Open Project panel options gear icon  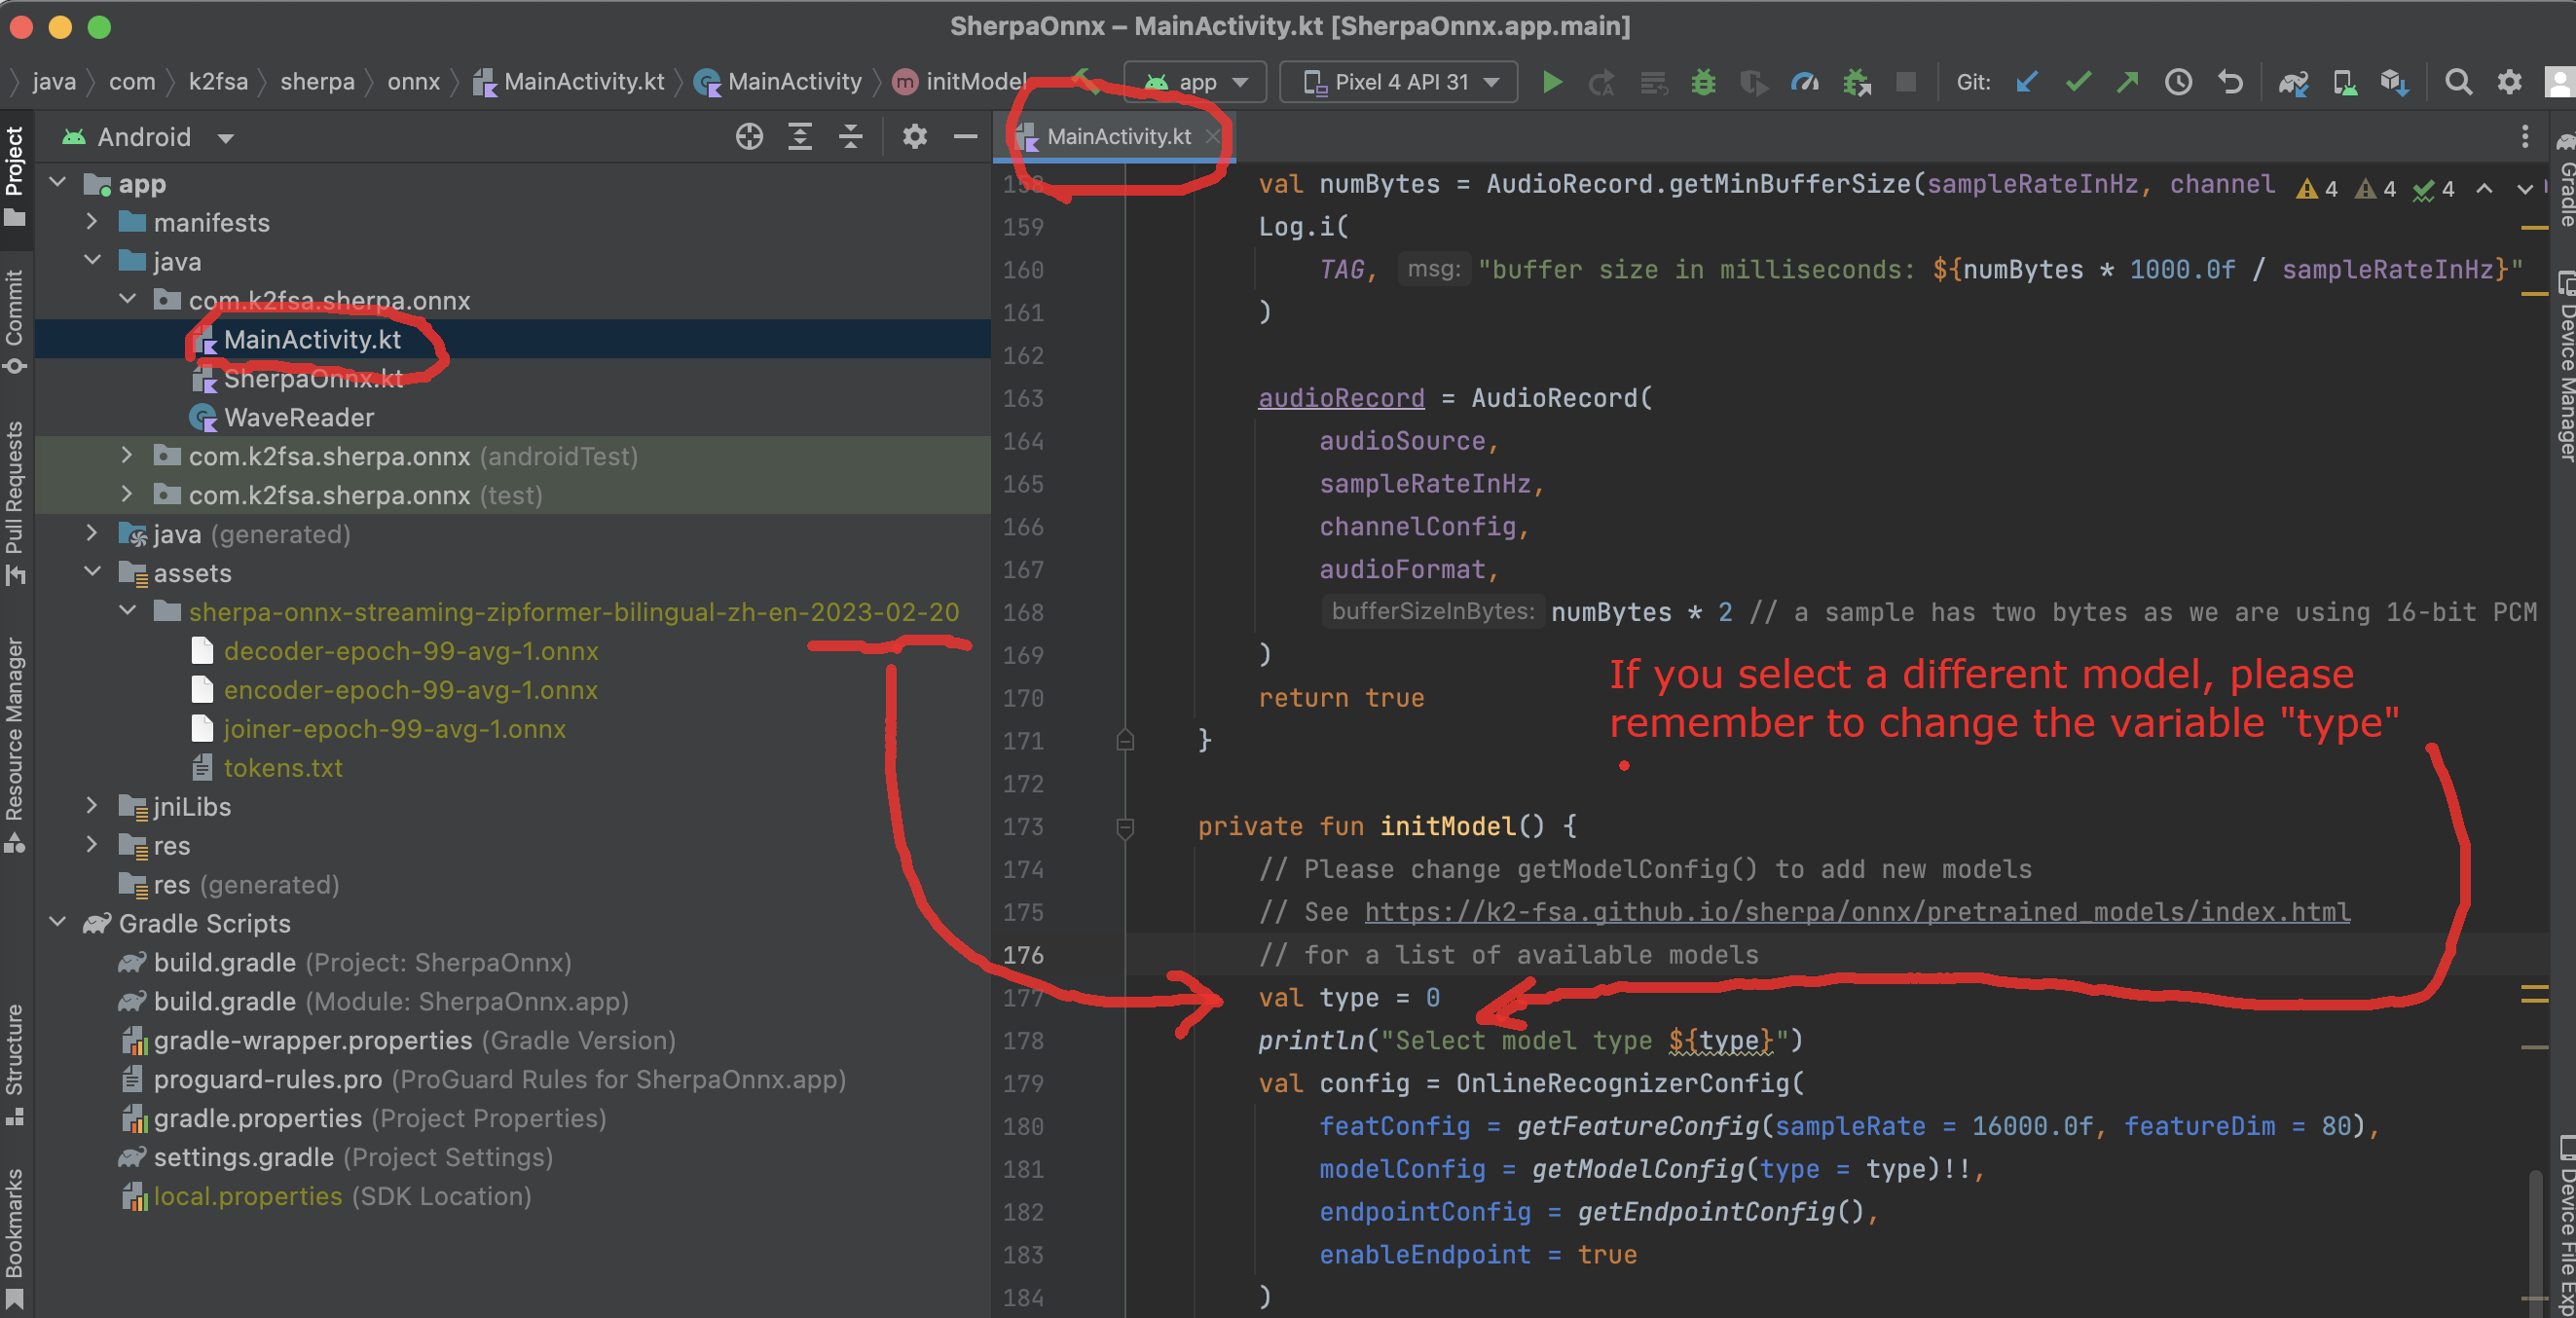(x=915, y=137)
